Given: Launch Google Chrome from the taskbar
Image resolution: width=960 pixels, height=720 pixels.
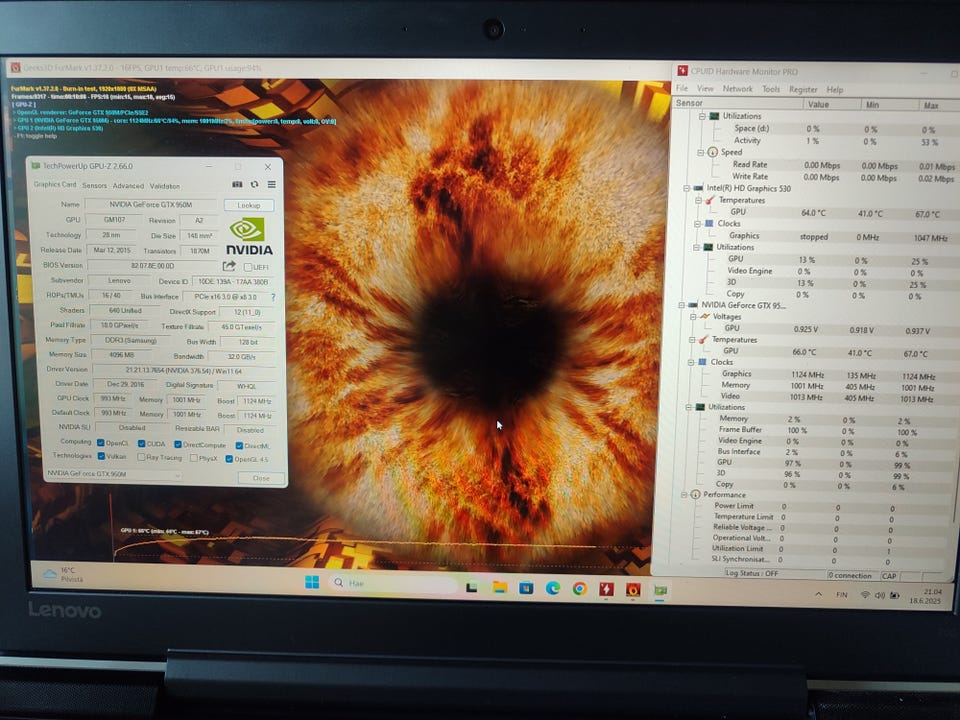Looking at the screenshot, I should (579, 589).
